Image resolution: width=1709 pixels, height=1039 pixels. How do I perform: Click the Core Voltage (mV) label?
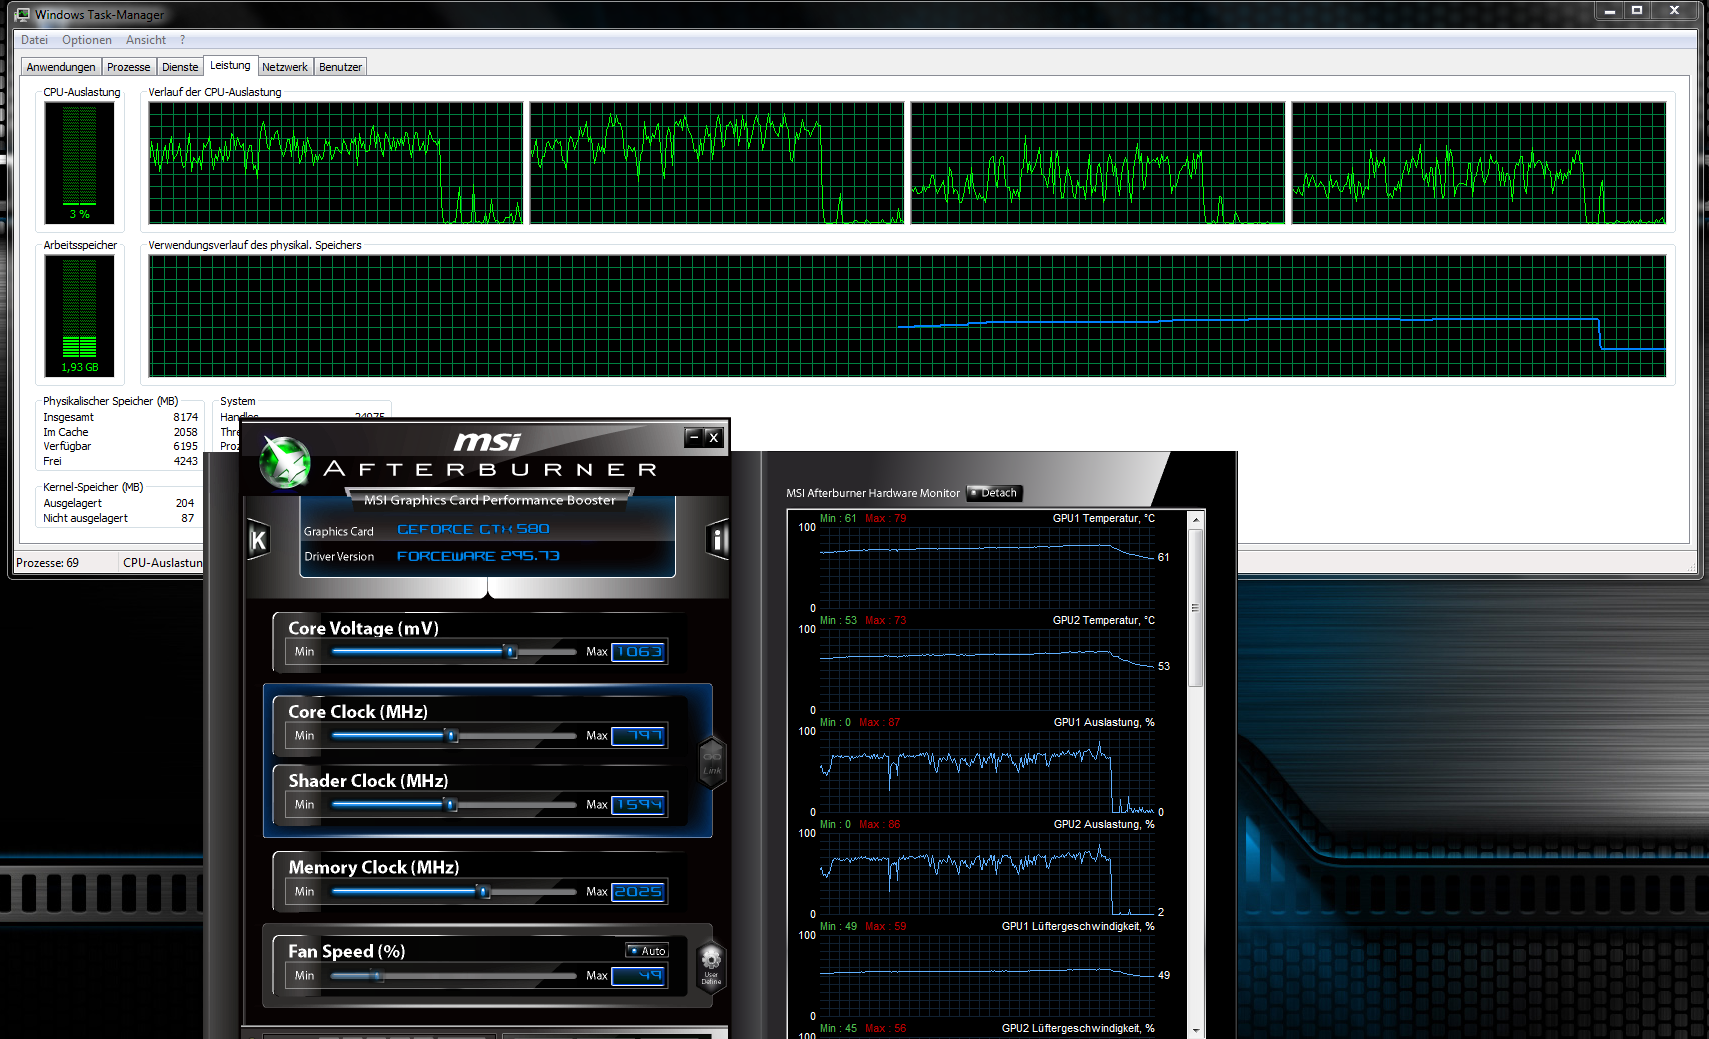click(x=364, y=628)
